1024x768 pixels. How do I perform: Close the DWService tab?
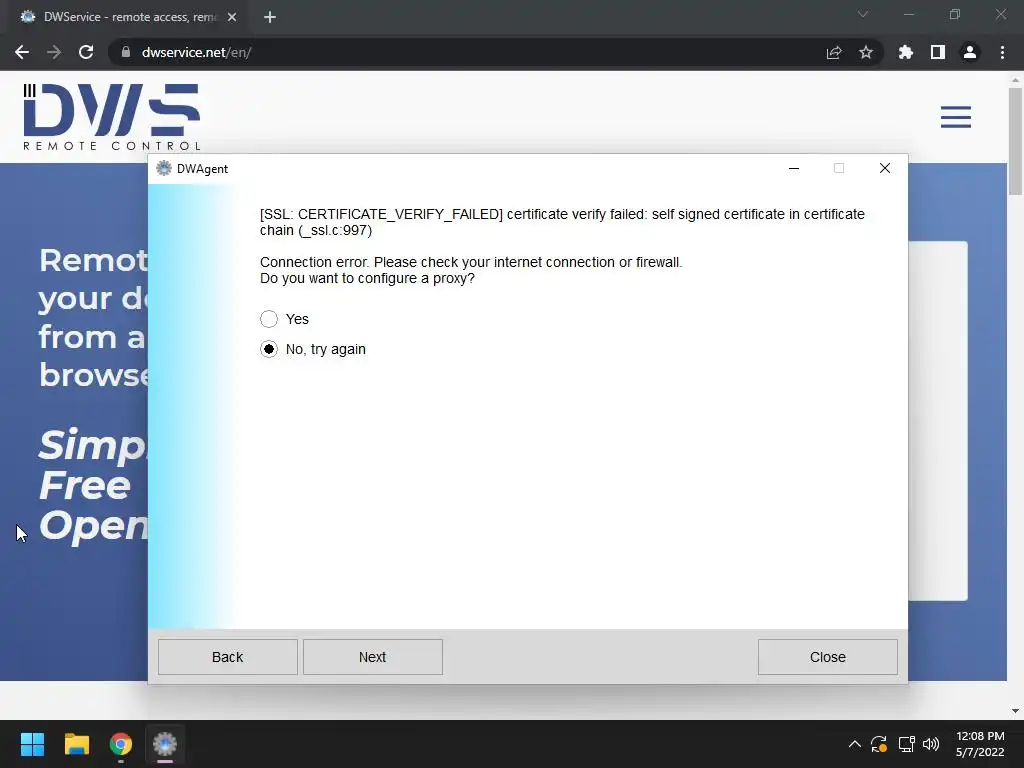click(x=232, y=17)
